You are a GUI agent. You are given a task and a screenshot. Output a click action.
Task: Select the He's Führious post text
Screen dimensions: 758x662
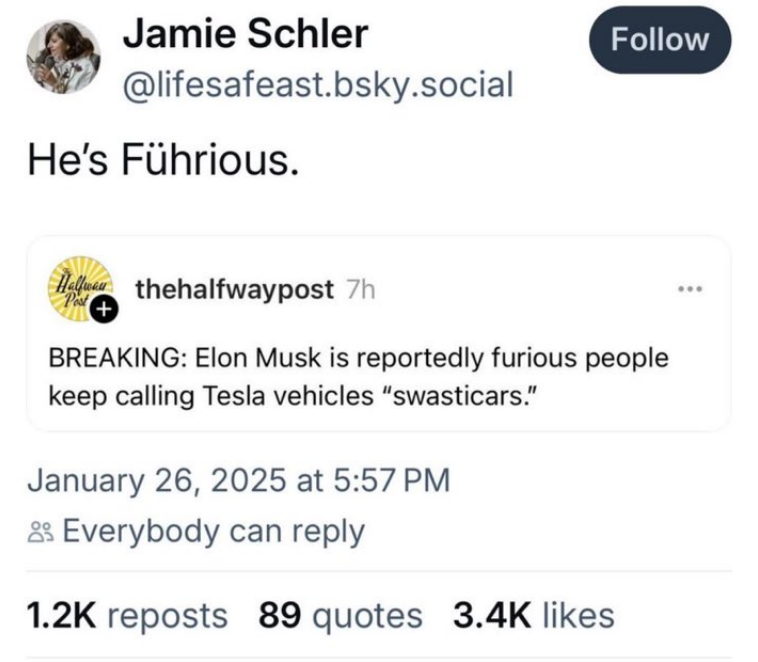[163, 161]
